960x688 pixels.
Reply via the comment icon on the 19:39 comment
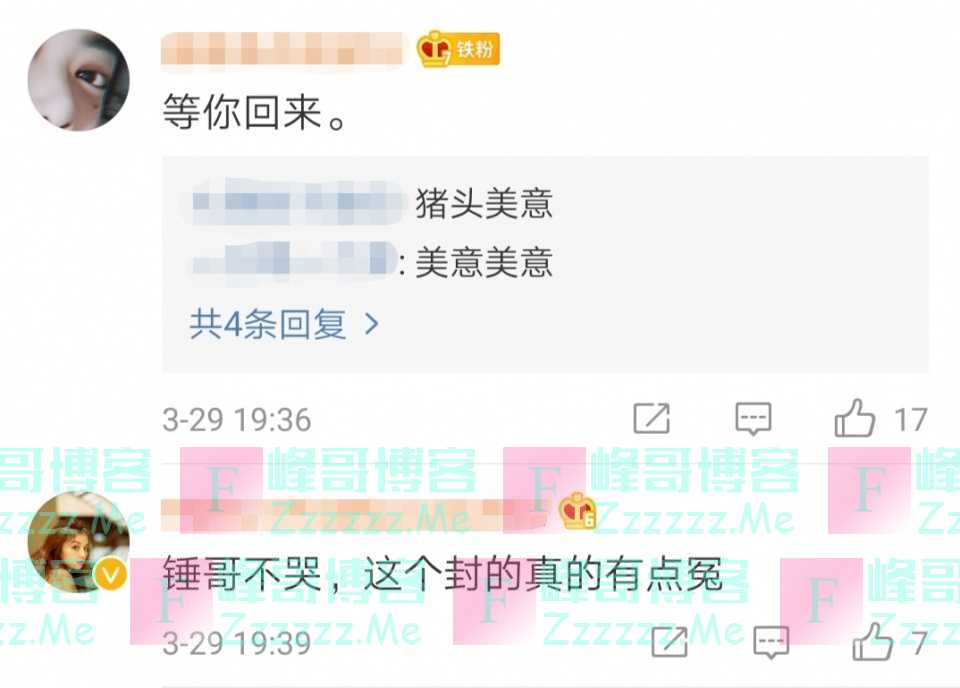tap(770, 642)
